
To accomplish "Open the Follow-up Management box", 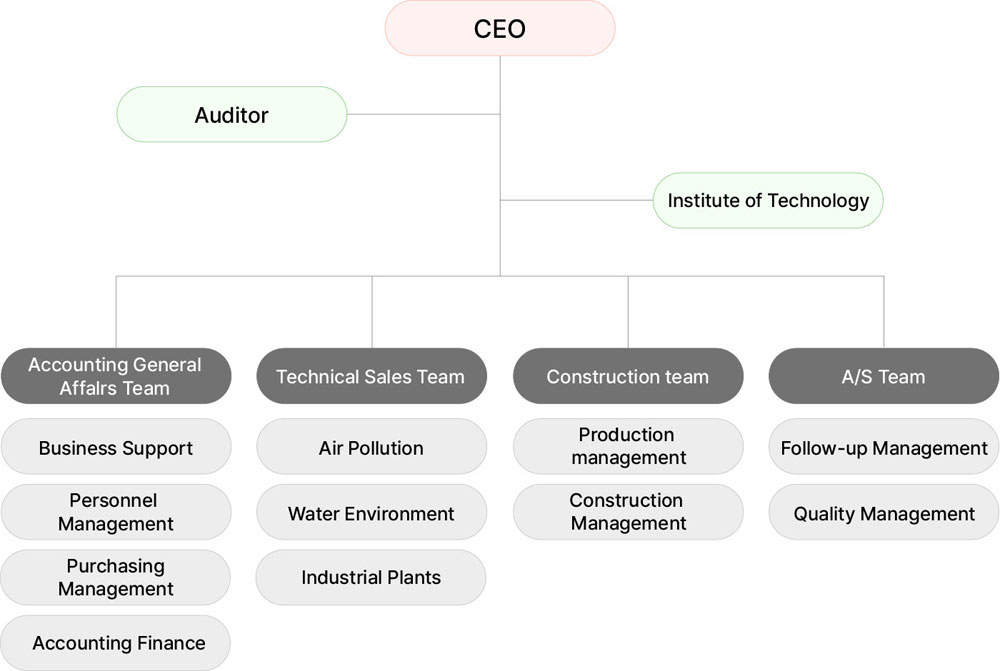I will 884,447.
